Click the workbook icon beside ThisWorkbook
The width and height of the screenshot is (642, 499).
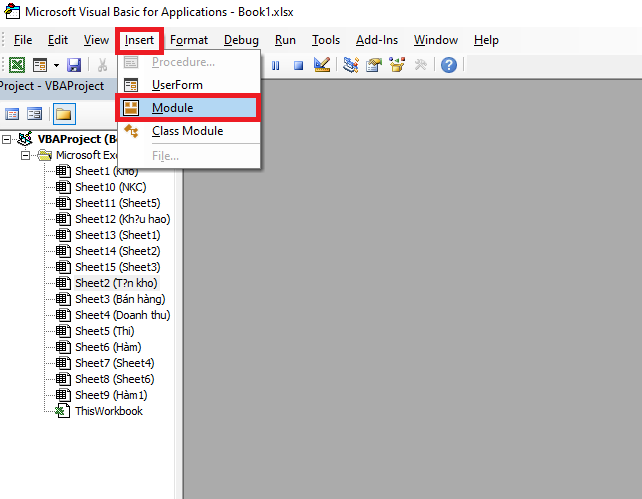coord(62,411)
